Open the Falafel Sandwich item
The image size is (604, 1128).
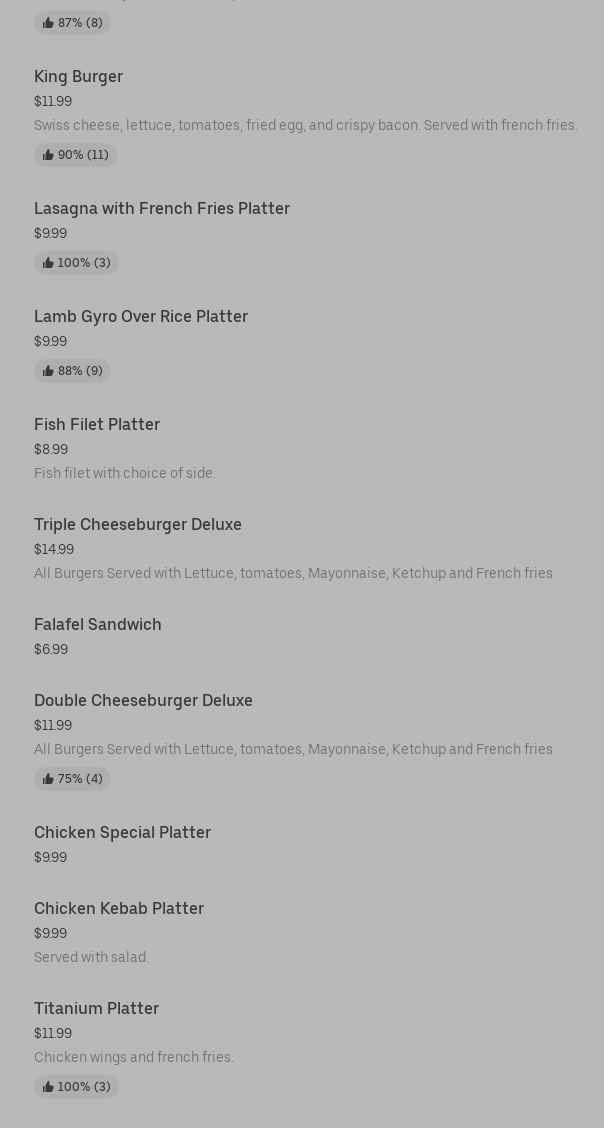pos(97,624)
